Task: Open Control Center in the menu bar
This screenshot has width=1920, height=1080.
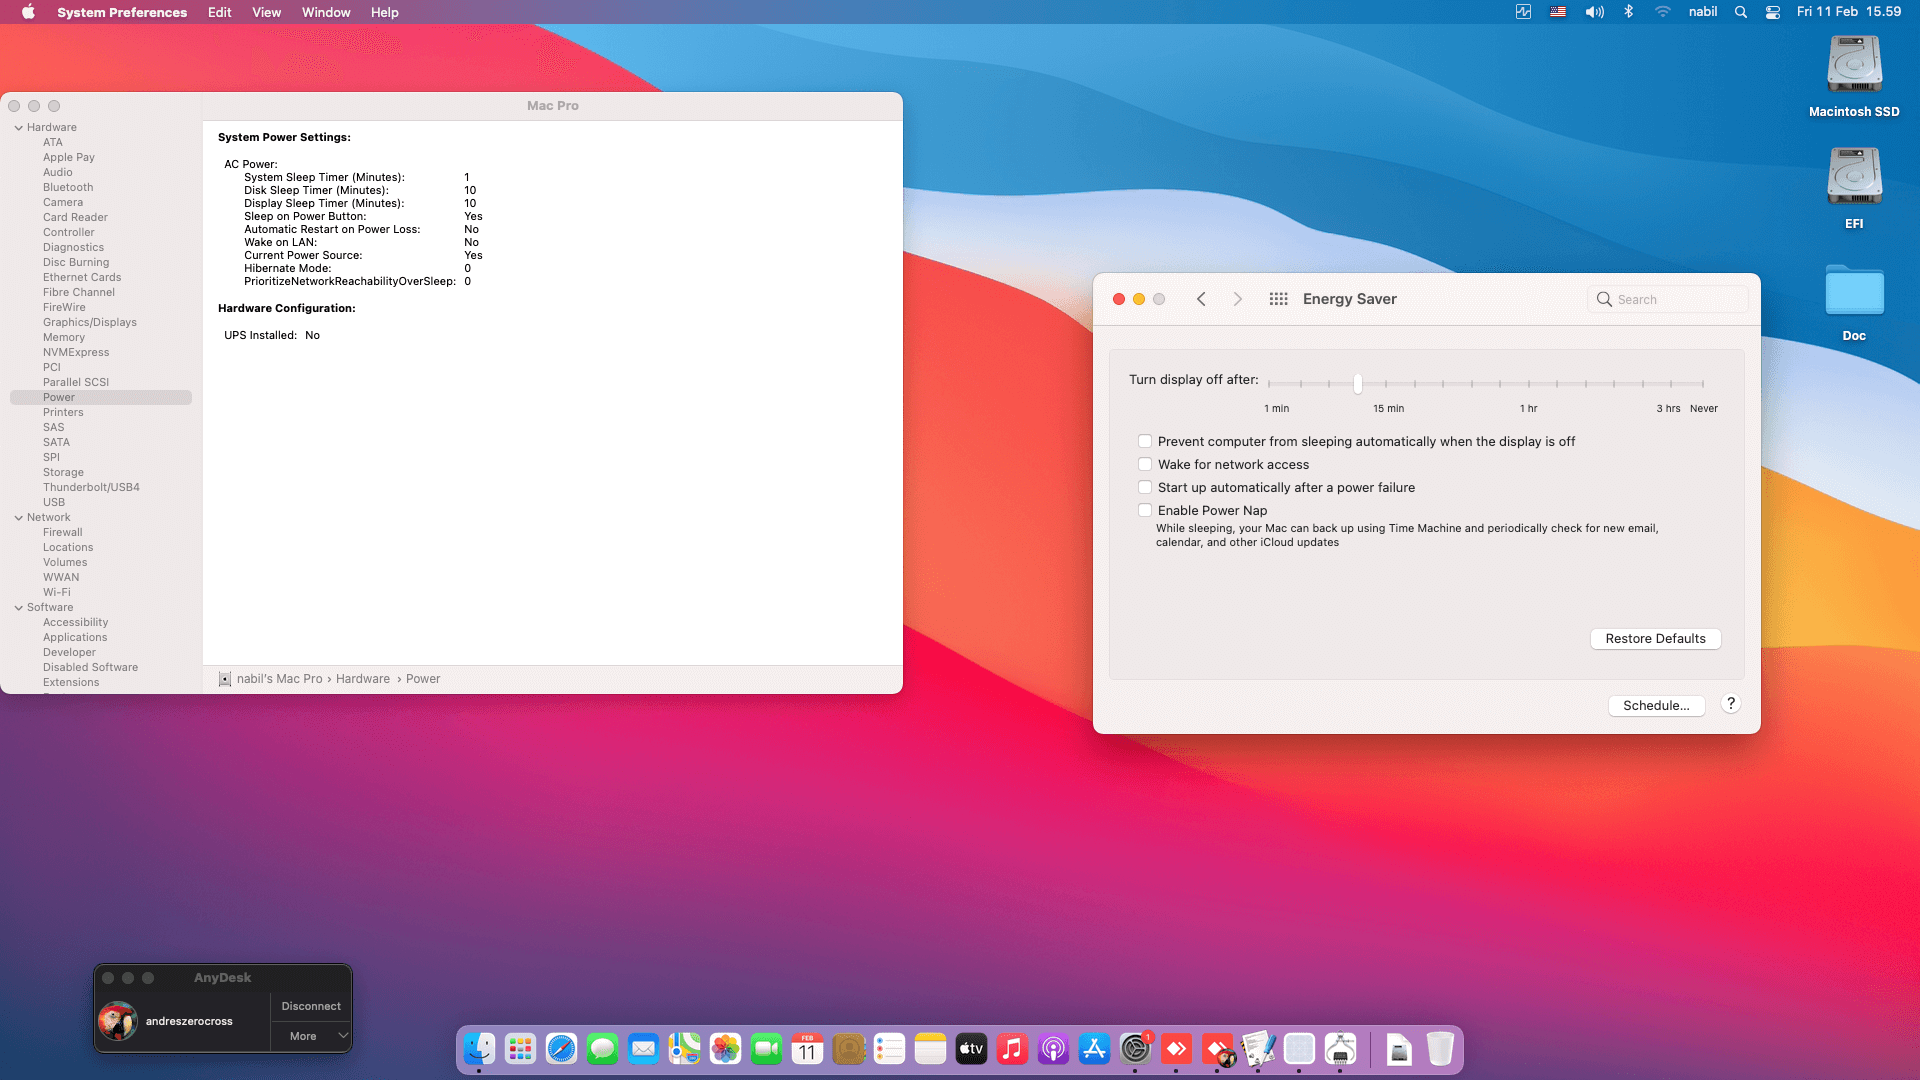Action: tap(1773, 12)
